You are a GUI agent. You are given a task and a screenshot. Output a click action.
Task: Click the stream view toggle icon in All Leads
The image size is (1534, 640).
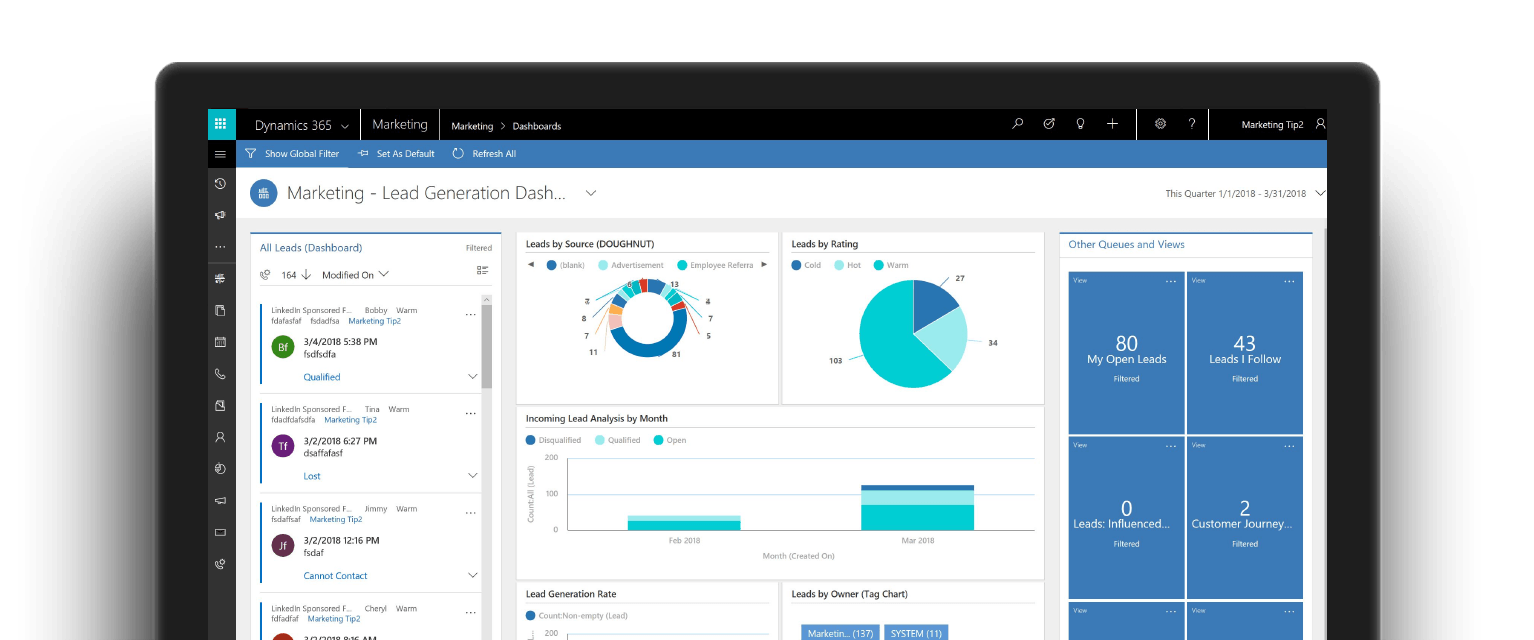pyautogui.click(x=482, y=270)
